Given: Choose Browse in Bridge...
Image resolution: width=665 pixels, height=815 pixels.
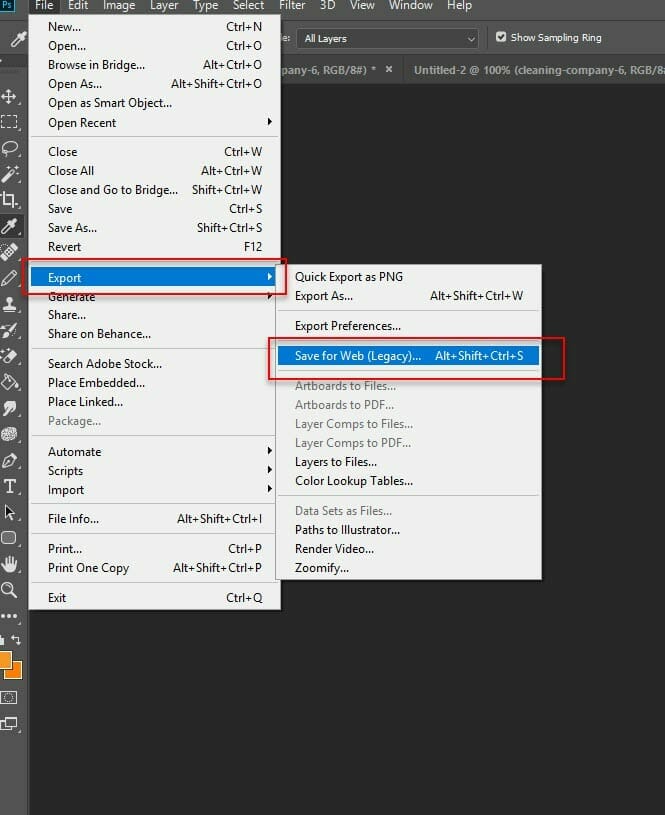Looking at the screenshot, I should 154,65.
